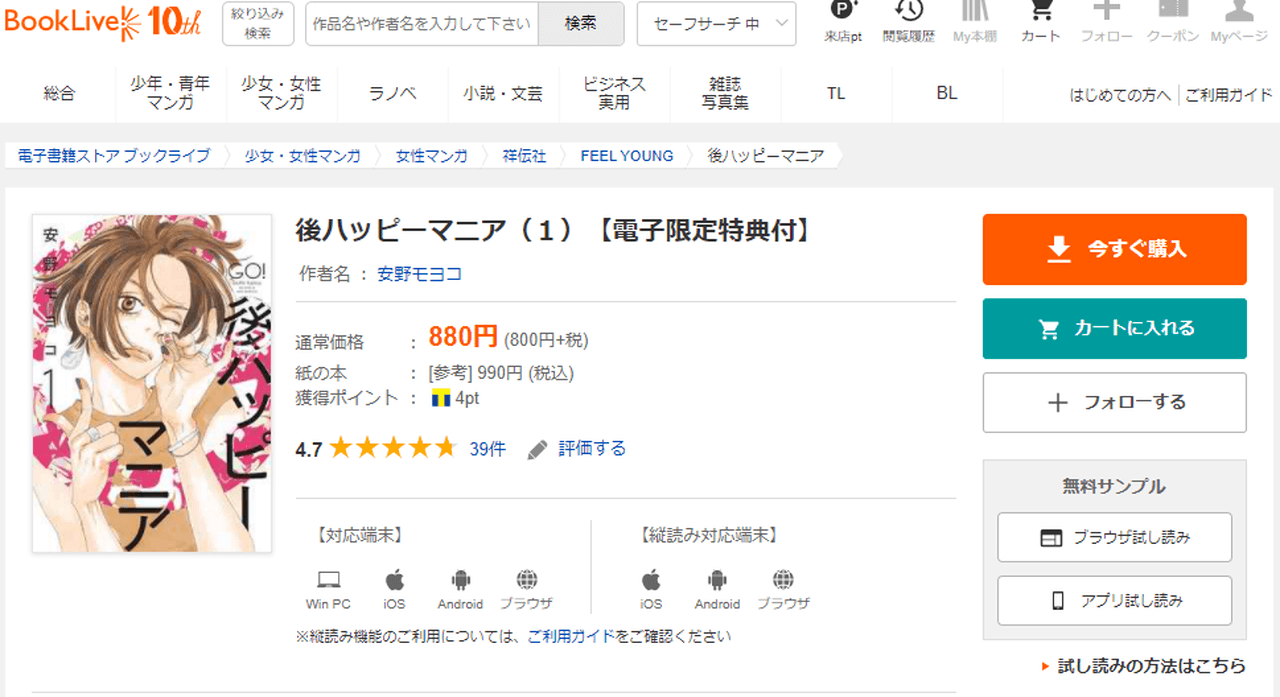Click the 評価する pencil icon
1280x697 pixels.
pos(538,449)
